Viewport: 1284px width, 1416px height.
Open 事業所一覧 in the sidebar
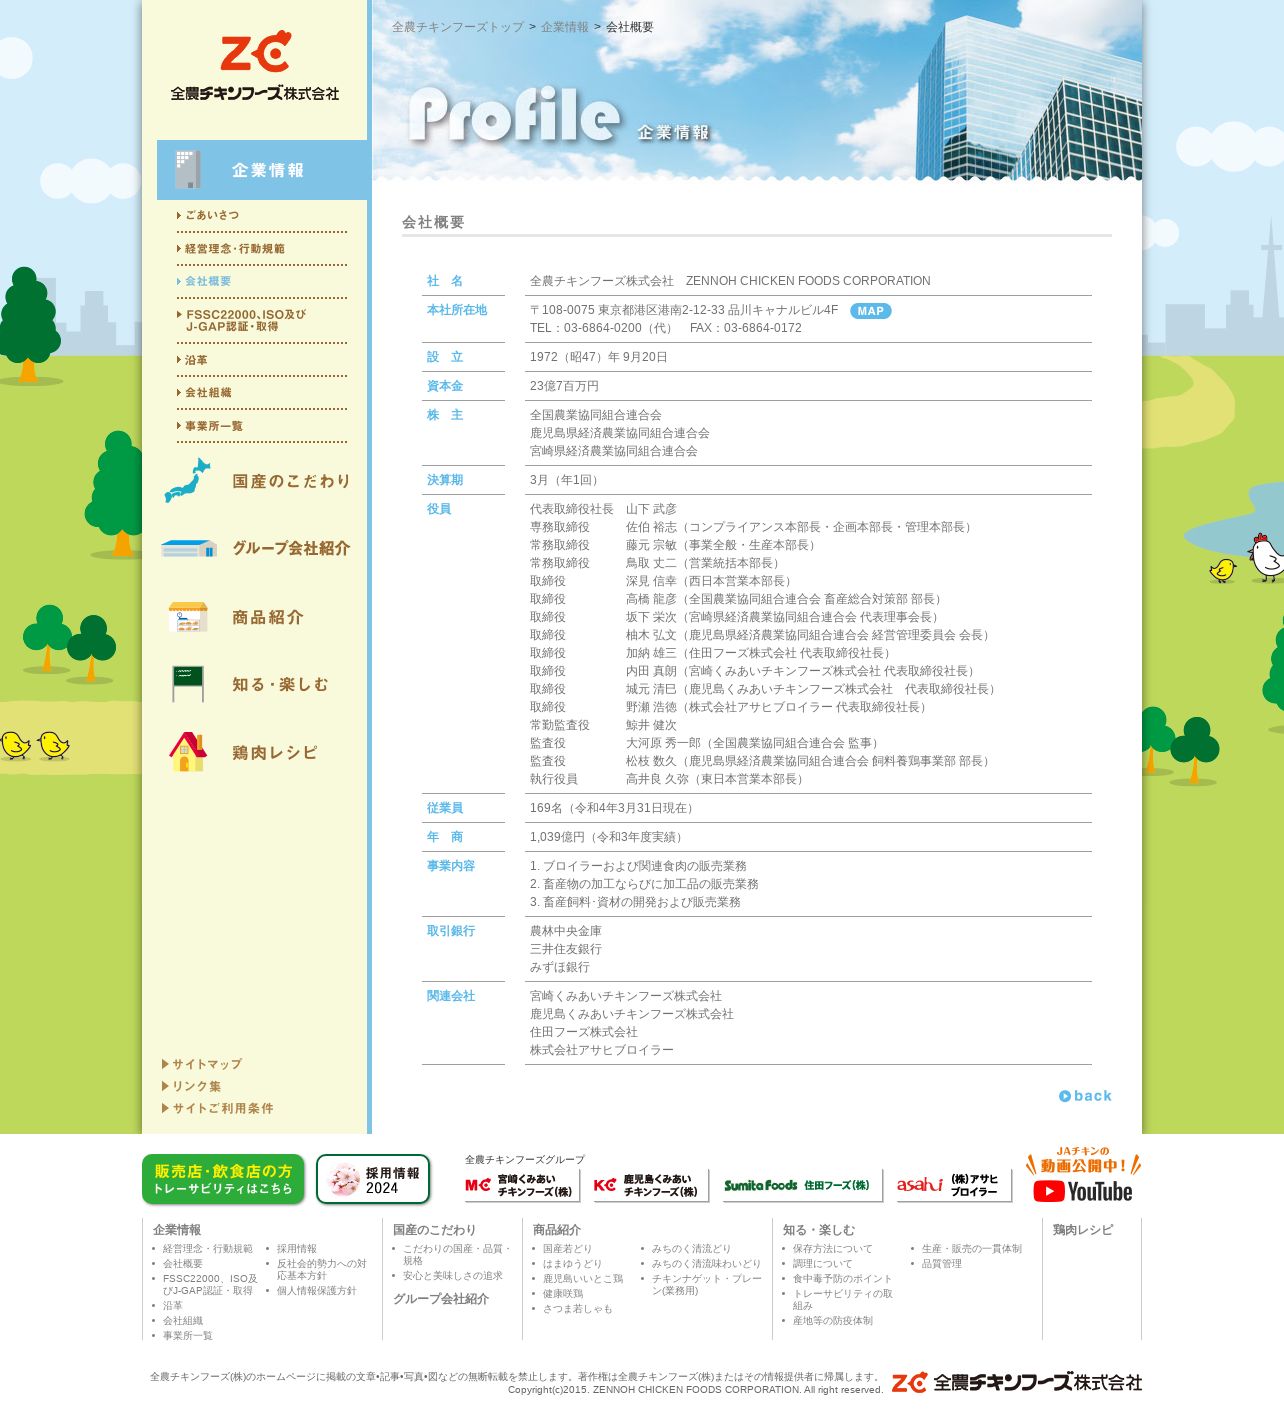[x=211, y=426]
